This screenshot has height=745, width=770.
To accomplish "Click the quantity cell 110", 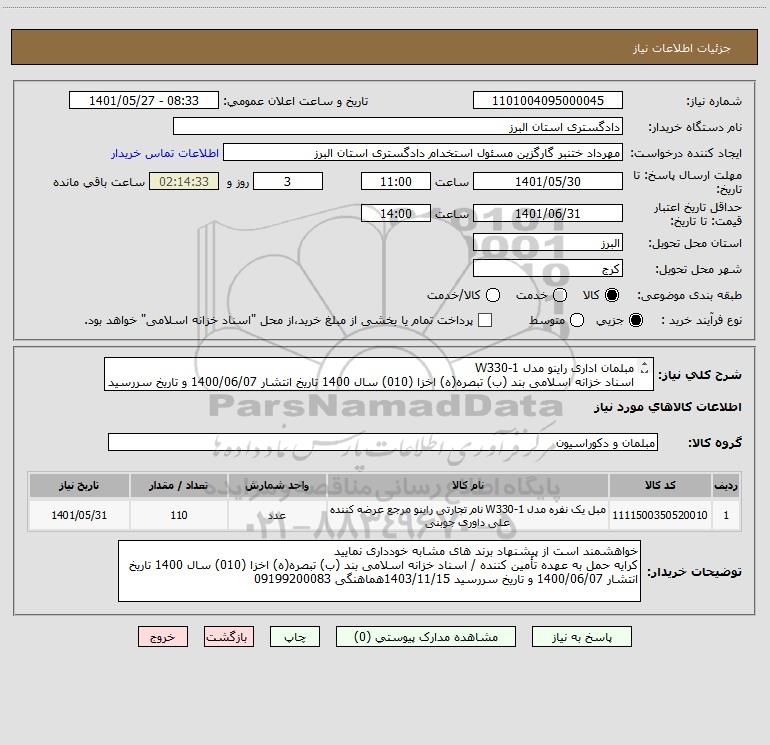I will pyautogui.click(x=179, y=515).
